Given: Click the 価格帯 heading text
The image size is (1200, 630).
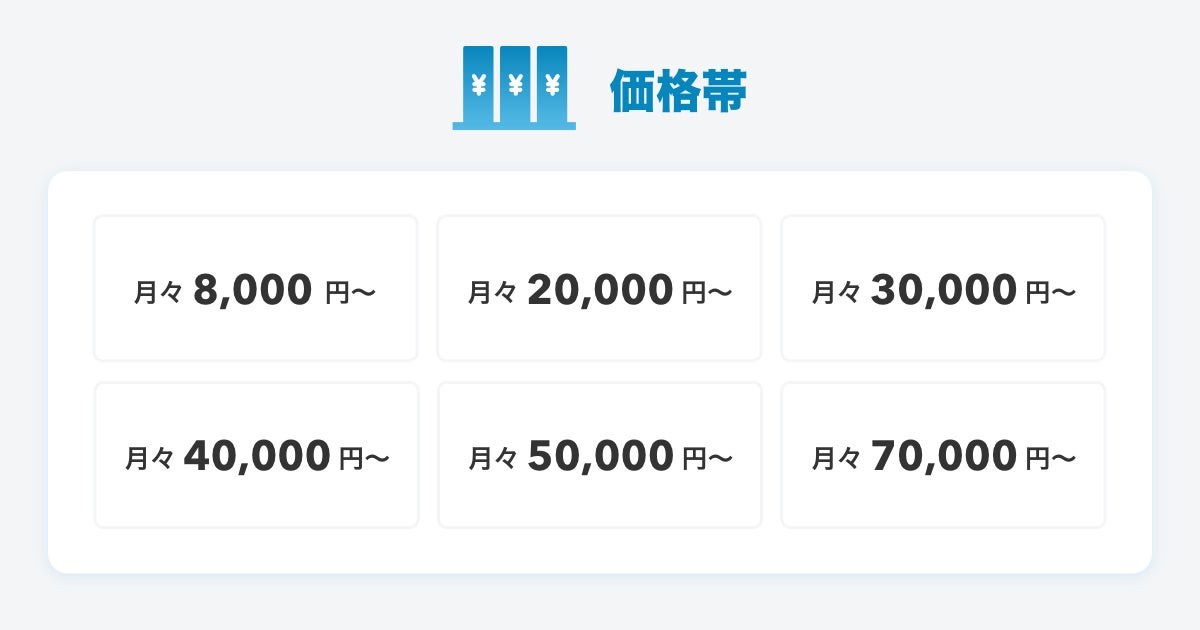Looking at the screenshot, I should [678, 93].
